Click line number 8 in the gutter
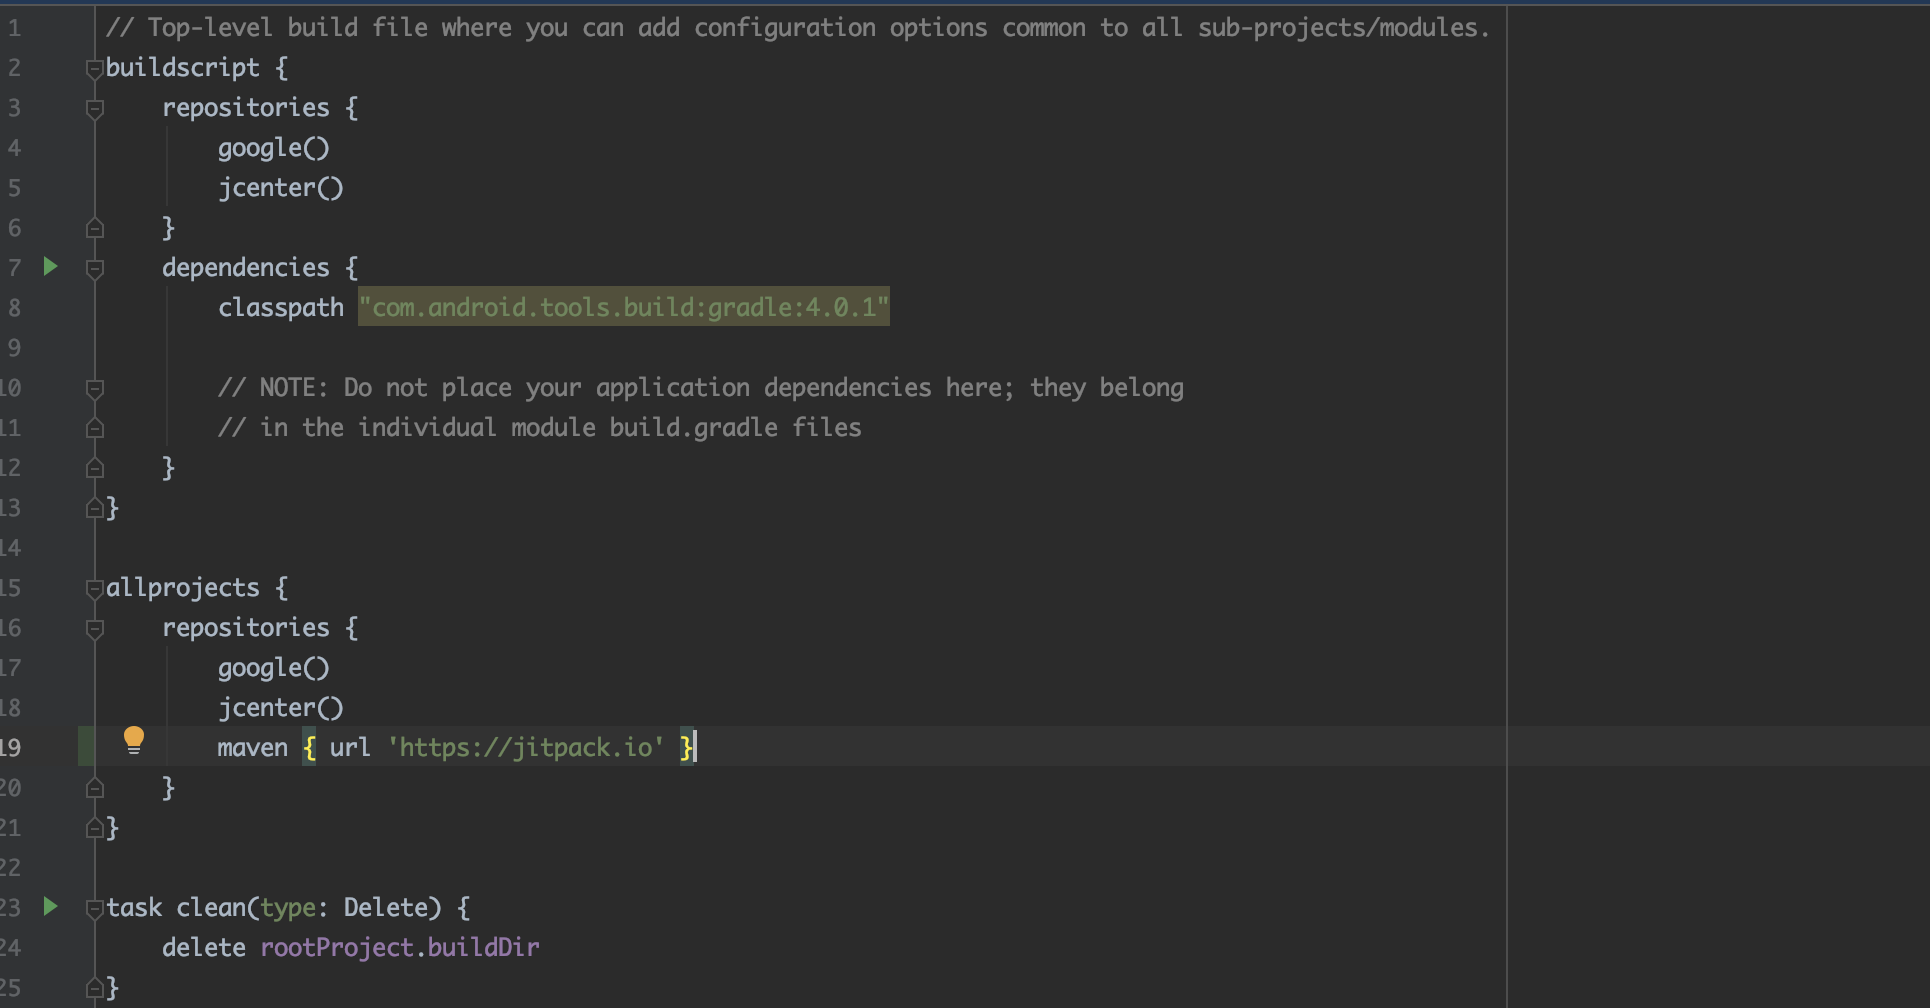Viewport: 1930px width, 1008px height. point(14,307)
